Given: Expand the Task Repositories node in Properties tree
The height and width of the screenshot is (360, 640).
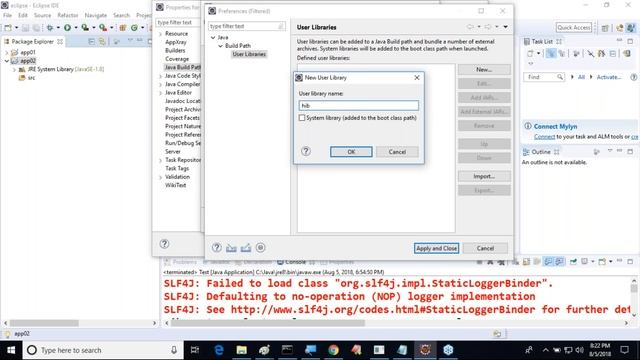Looking at the screenshot, I should click(160, 160).
